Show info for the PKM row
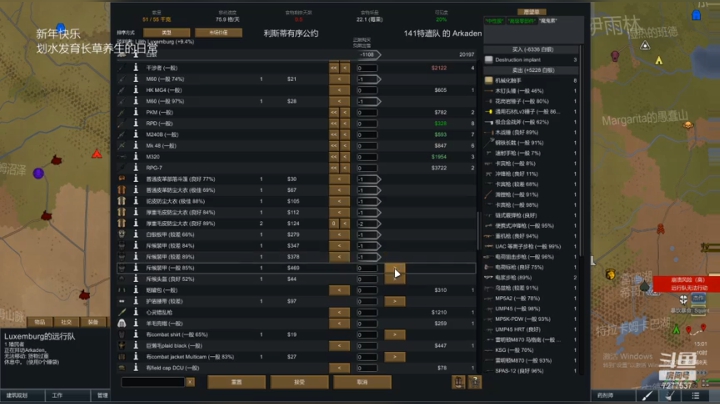The width and height of the screenshot is (720, 404). click(x=135, y=112)
